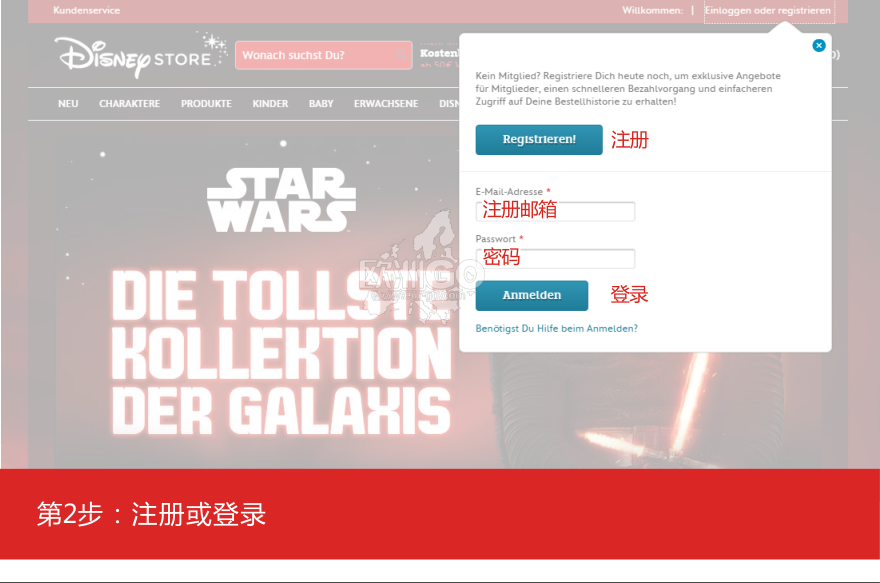Click the Anmelden login button

coord(531,295)
